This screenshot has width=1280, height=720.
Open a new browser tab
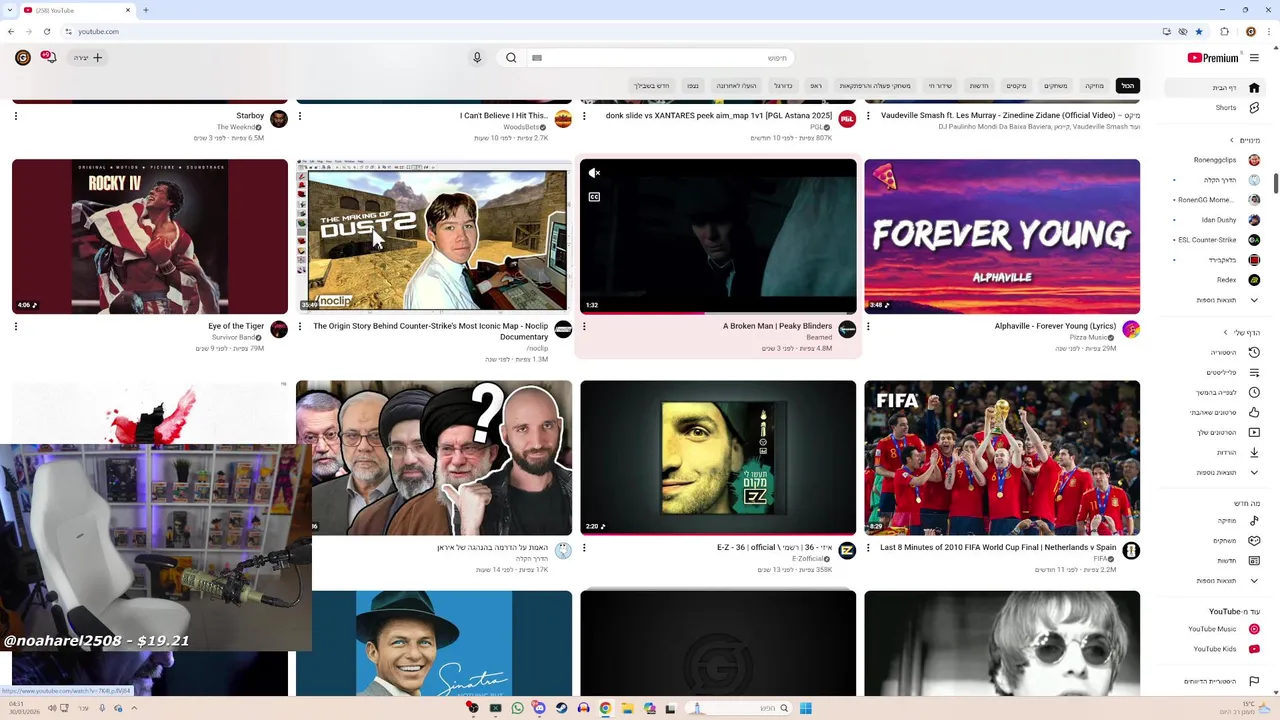(145, 10)
